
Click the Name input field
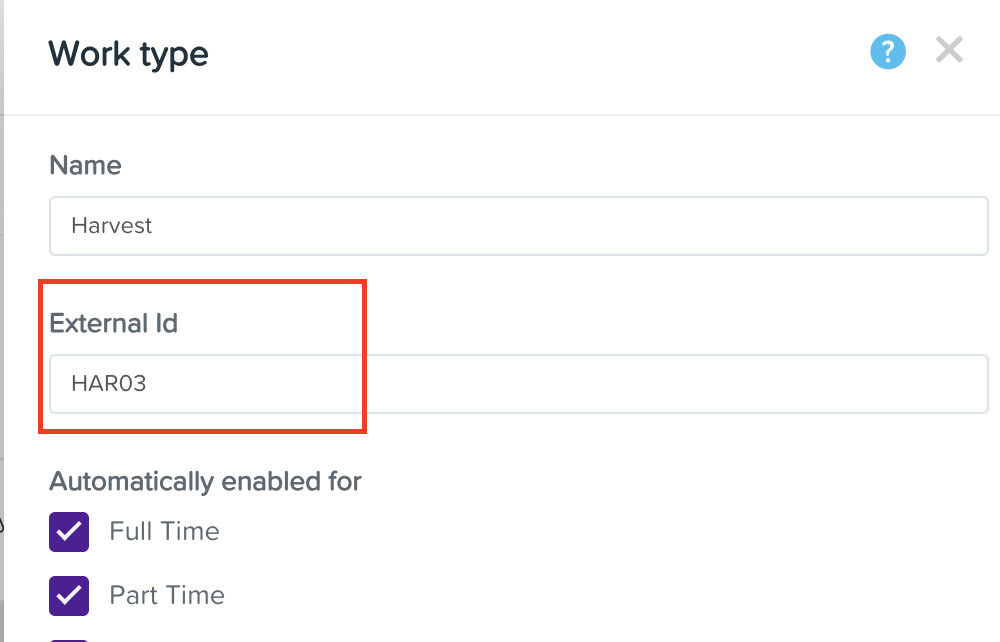[519, 226]
